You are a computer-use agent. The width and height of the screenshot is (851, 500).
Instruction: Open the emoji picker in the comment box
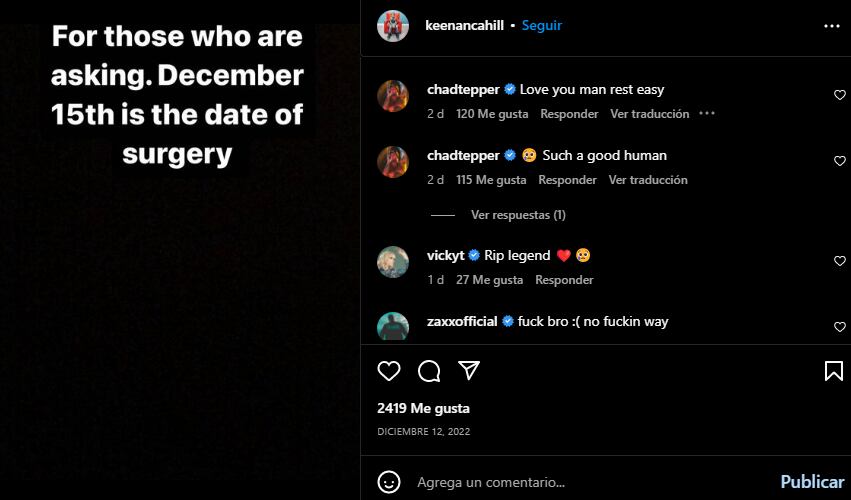coord(390,481)
